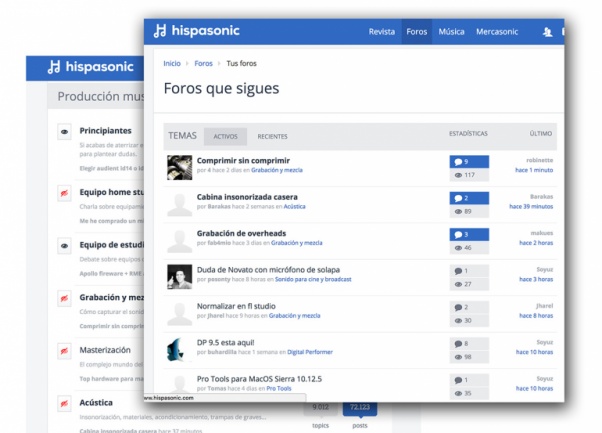This screenshot has height=433, width=602.
Task: Jump to last post hace 3 horas
Action: [536, 279]
